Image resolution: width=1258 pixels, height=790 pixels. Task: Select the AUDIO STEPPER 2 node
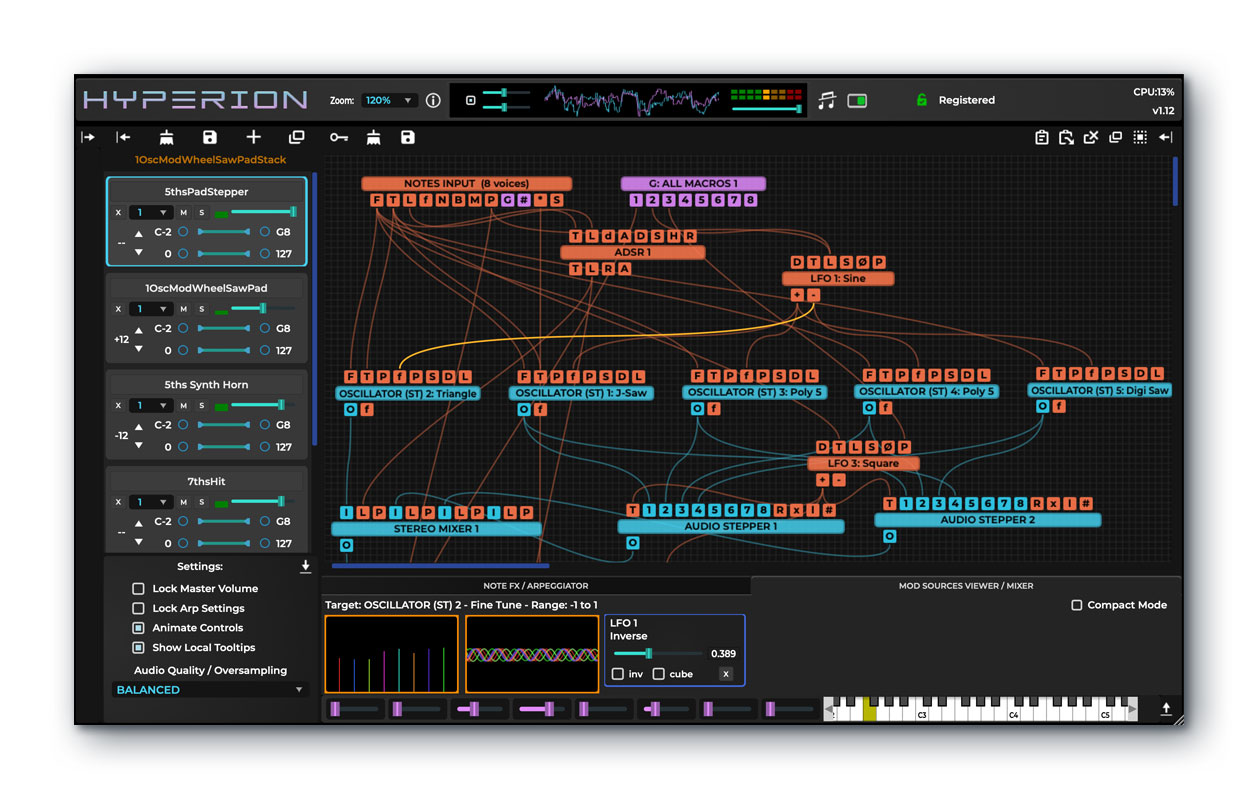coord(988,520)
